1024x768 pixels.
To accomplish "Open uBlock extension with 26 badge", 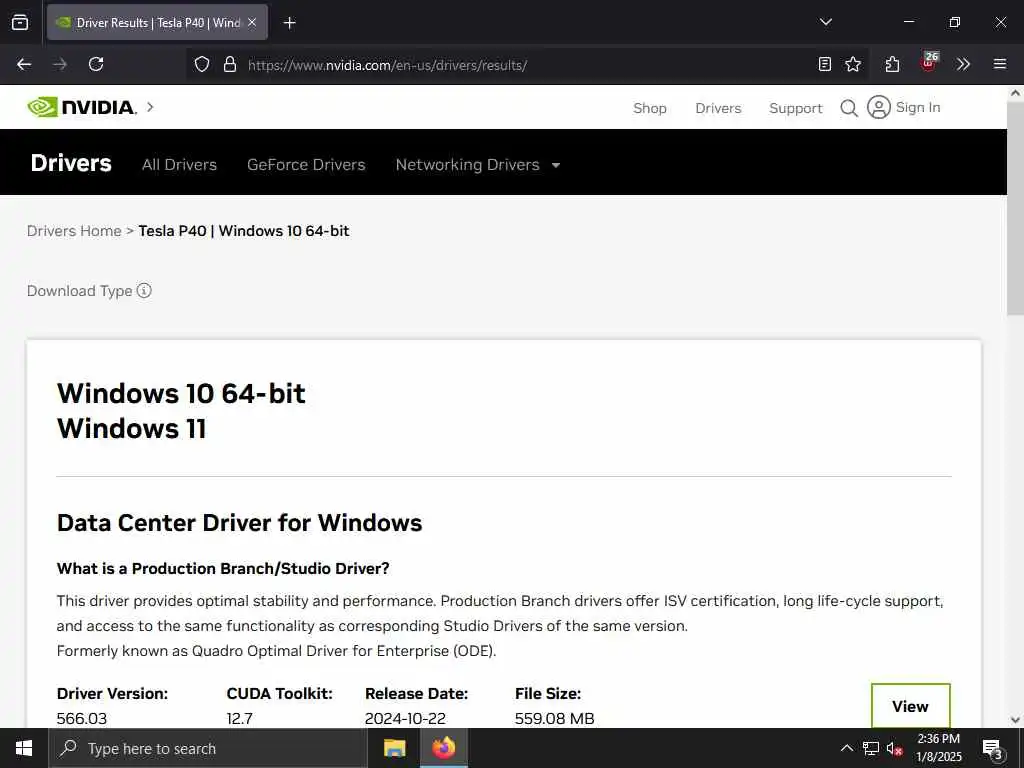I will pos(929,62).
